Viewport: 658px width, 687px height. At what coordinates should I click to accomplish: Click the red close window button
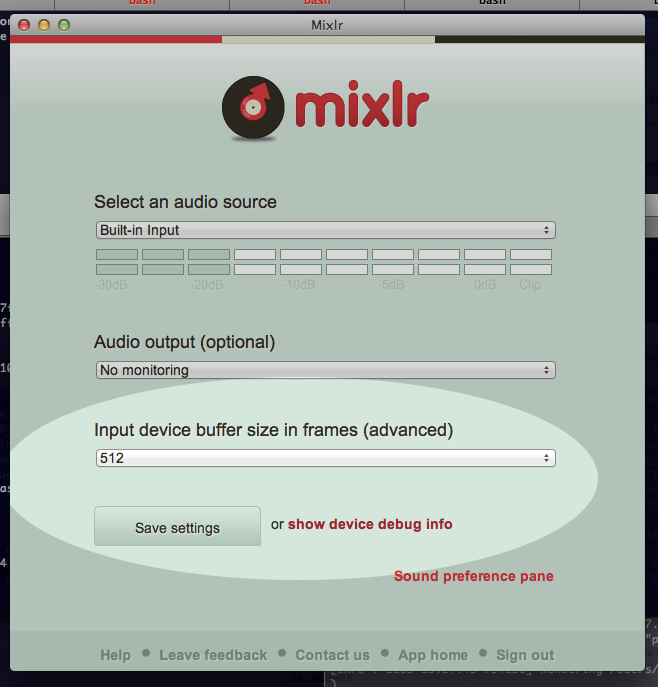24,25
